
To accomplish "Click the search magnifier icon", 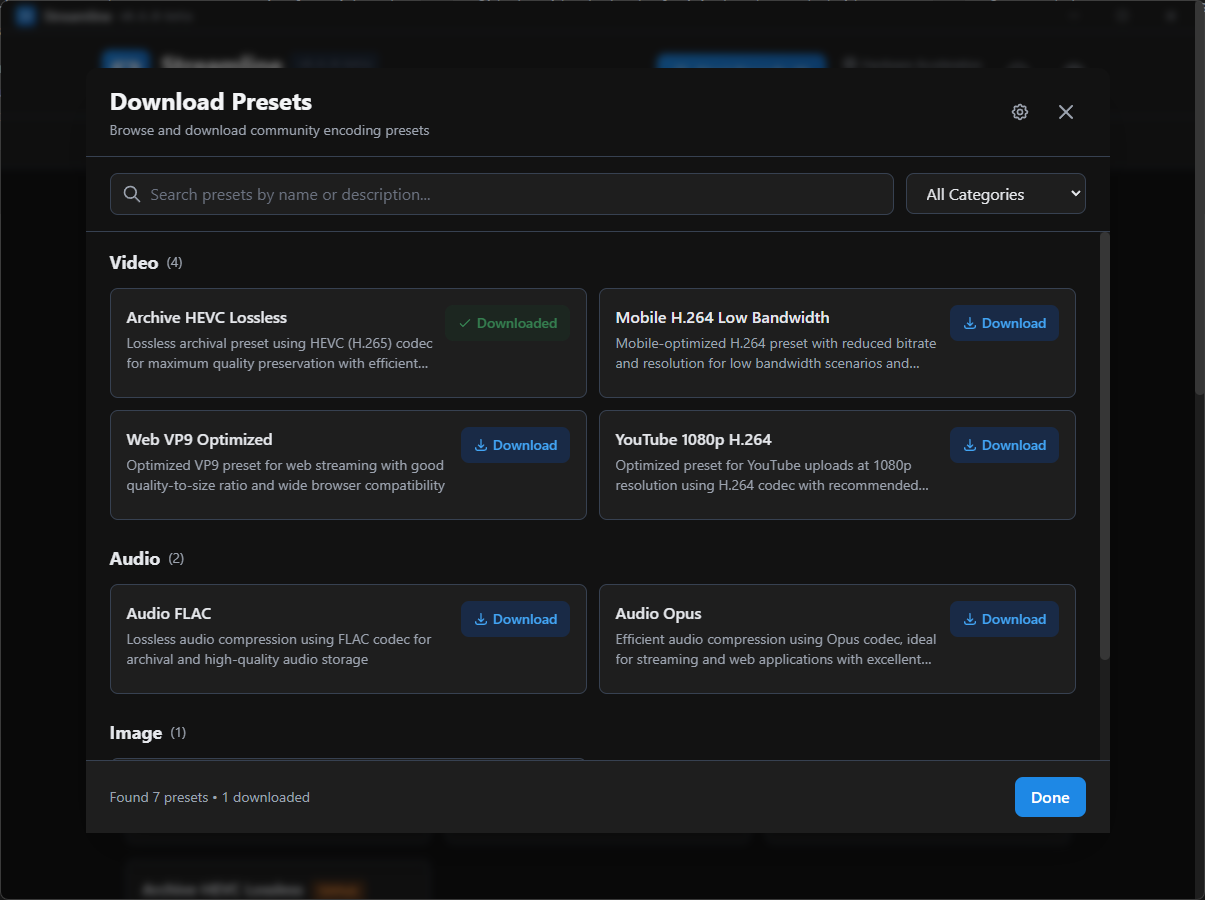I will click(x=131, y=193).
